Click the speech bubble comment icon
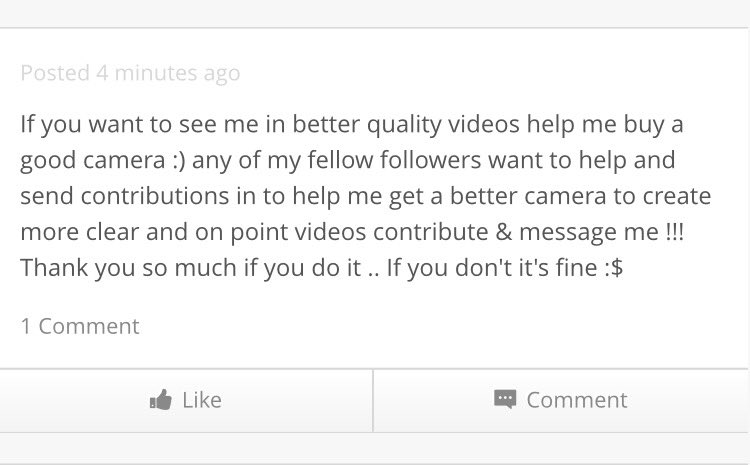This screenshot has height=465, width=750. click(505, 399)
